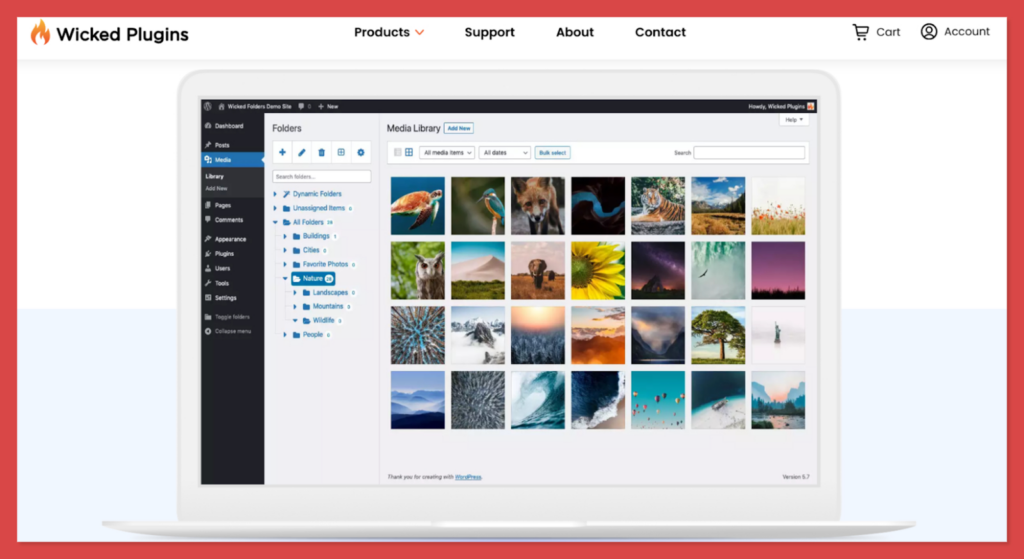
Task: Click the Search folders input field
Action: click(321, 176)
